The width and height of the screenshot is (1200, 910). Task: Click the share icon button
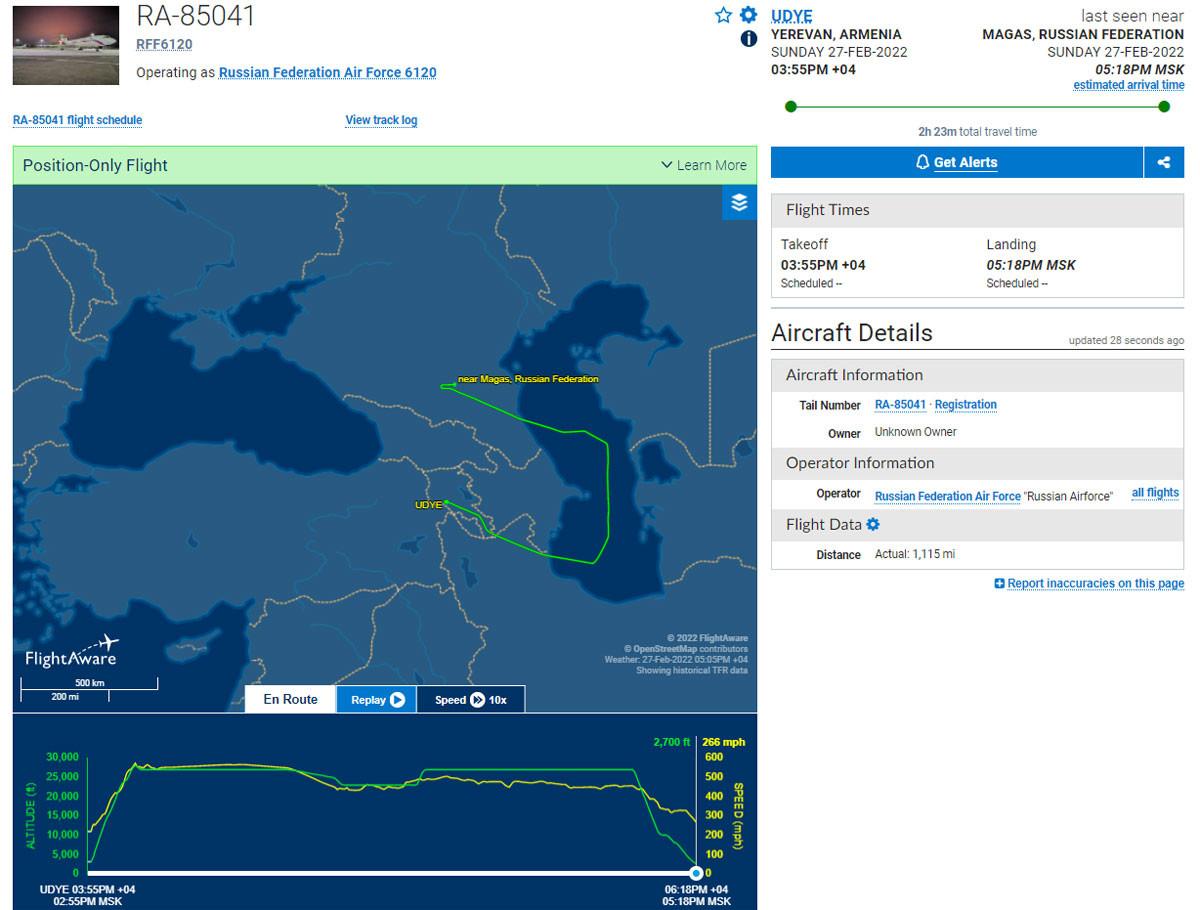(x=1164, y=162)
